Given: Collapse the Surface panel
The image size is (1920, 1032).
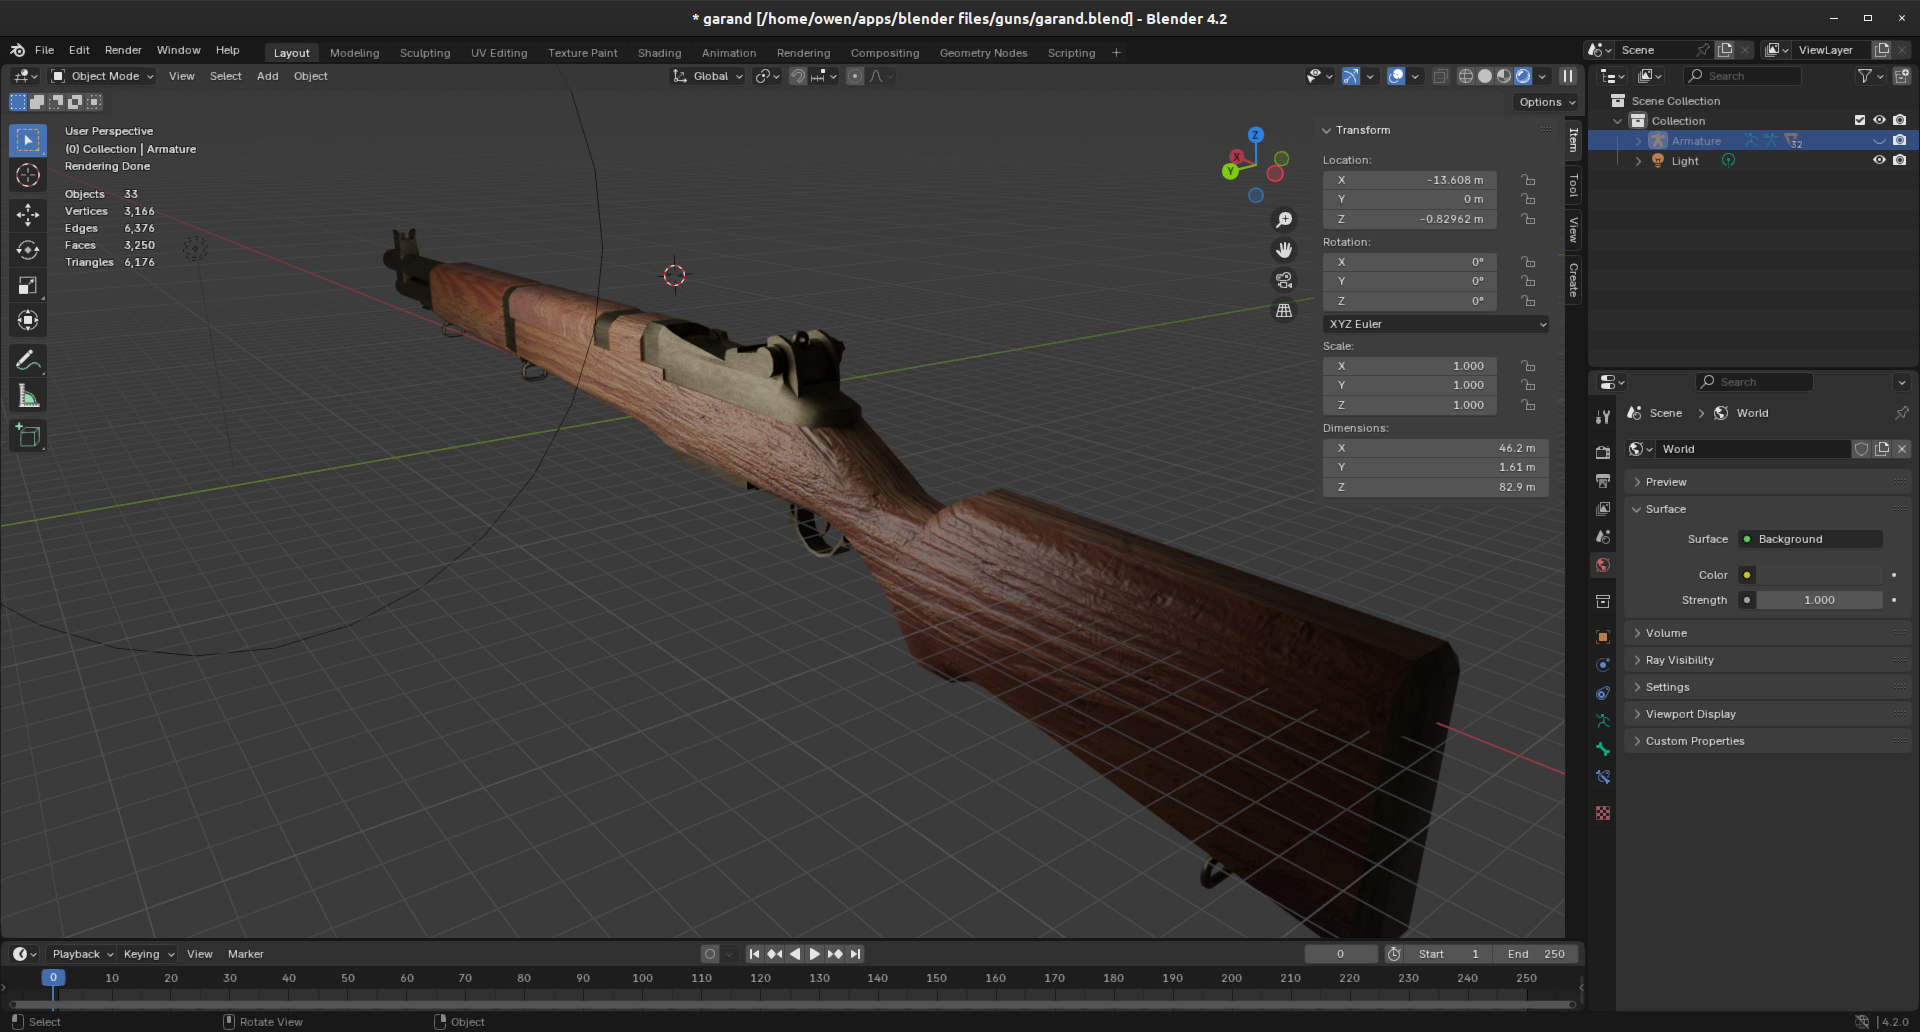Looking at the screenshot, I should coord(1767,509).
